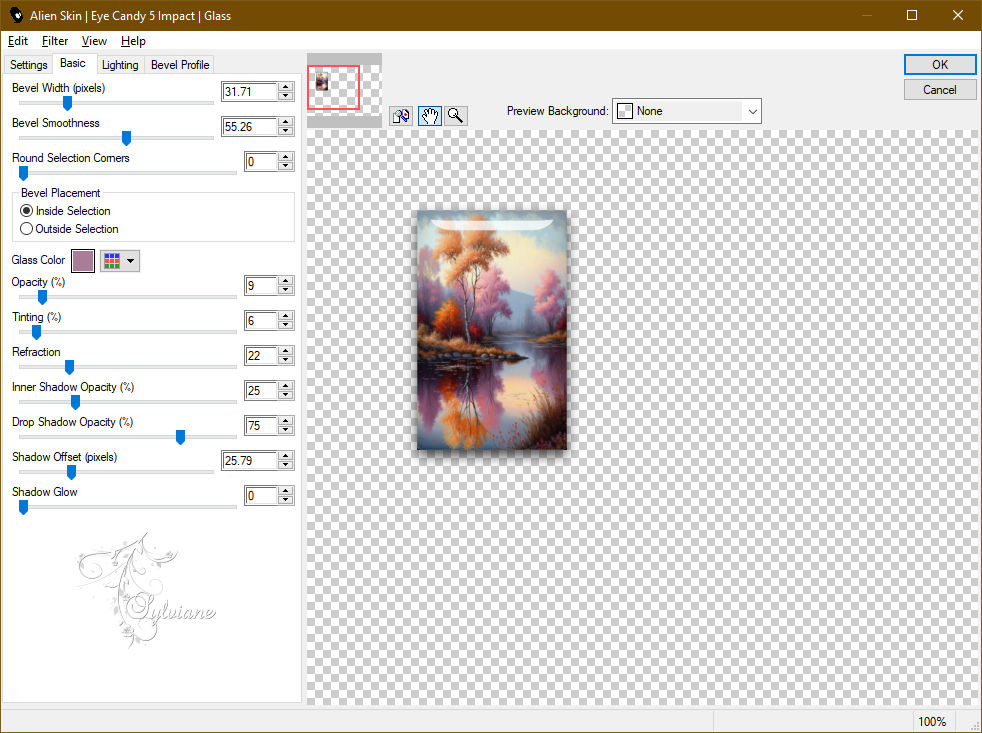Viewport: 982px width, 733px height.
Task: Click the Shadow Offset value field
Action: [249, 461]
